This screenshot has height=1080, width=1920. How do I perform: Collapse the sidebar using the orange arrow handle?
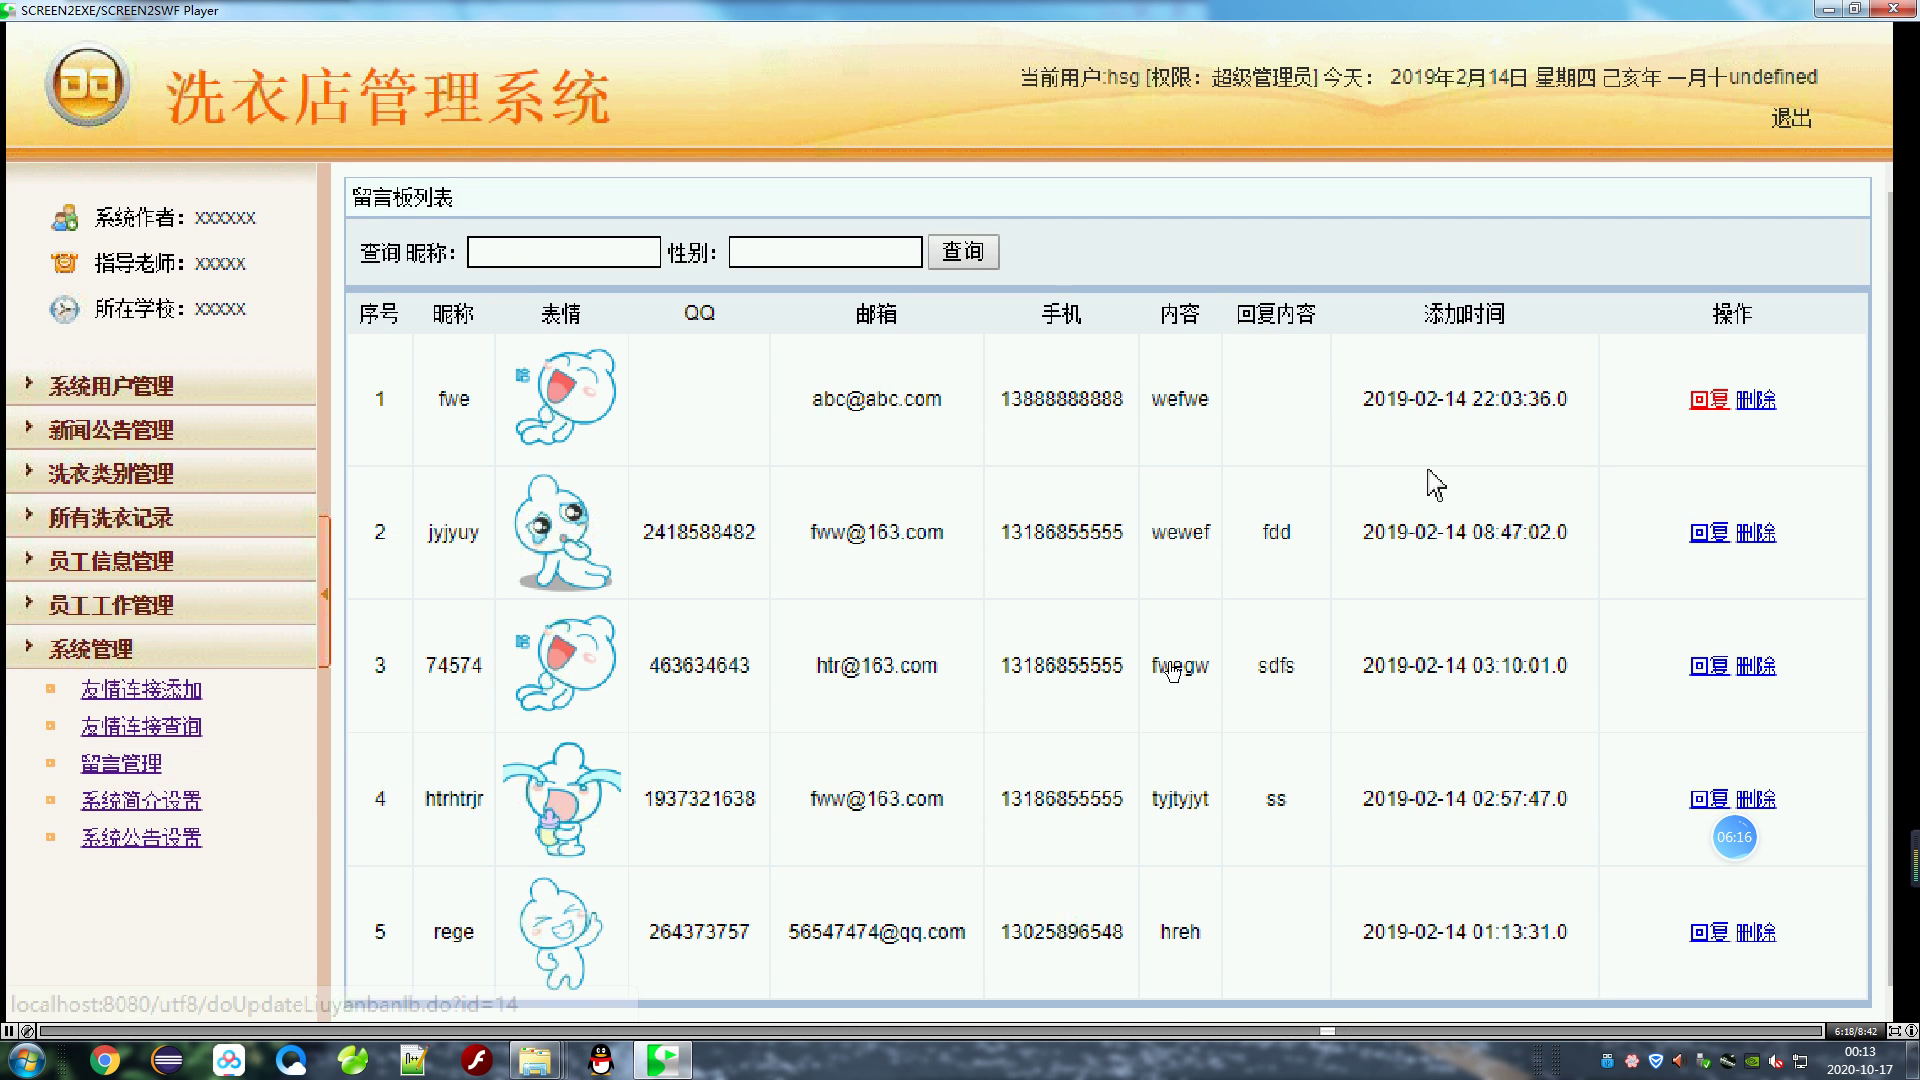pos(324,593)
